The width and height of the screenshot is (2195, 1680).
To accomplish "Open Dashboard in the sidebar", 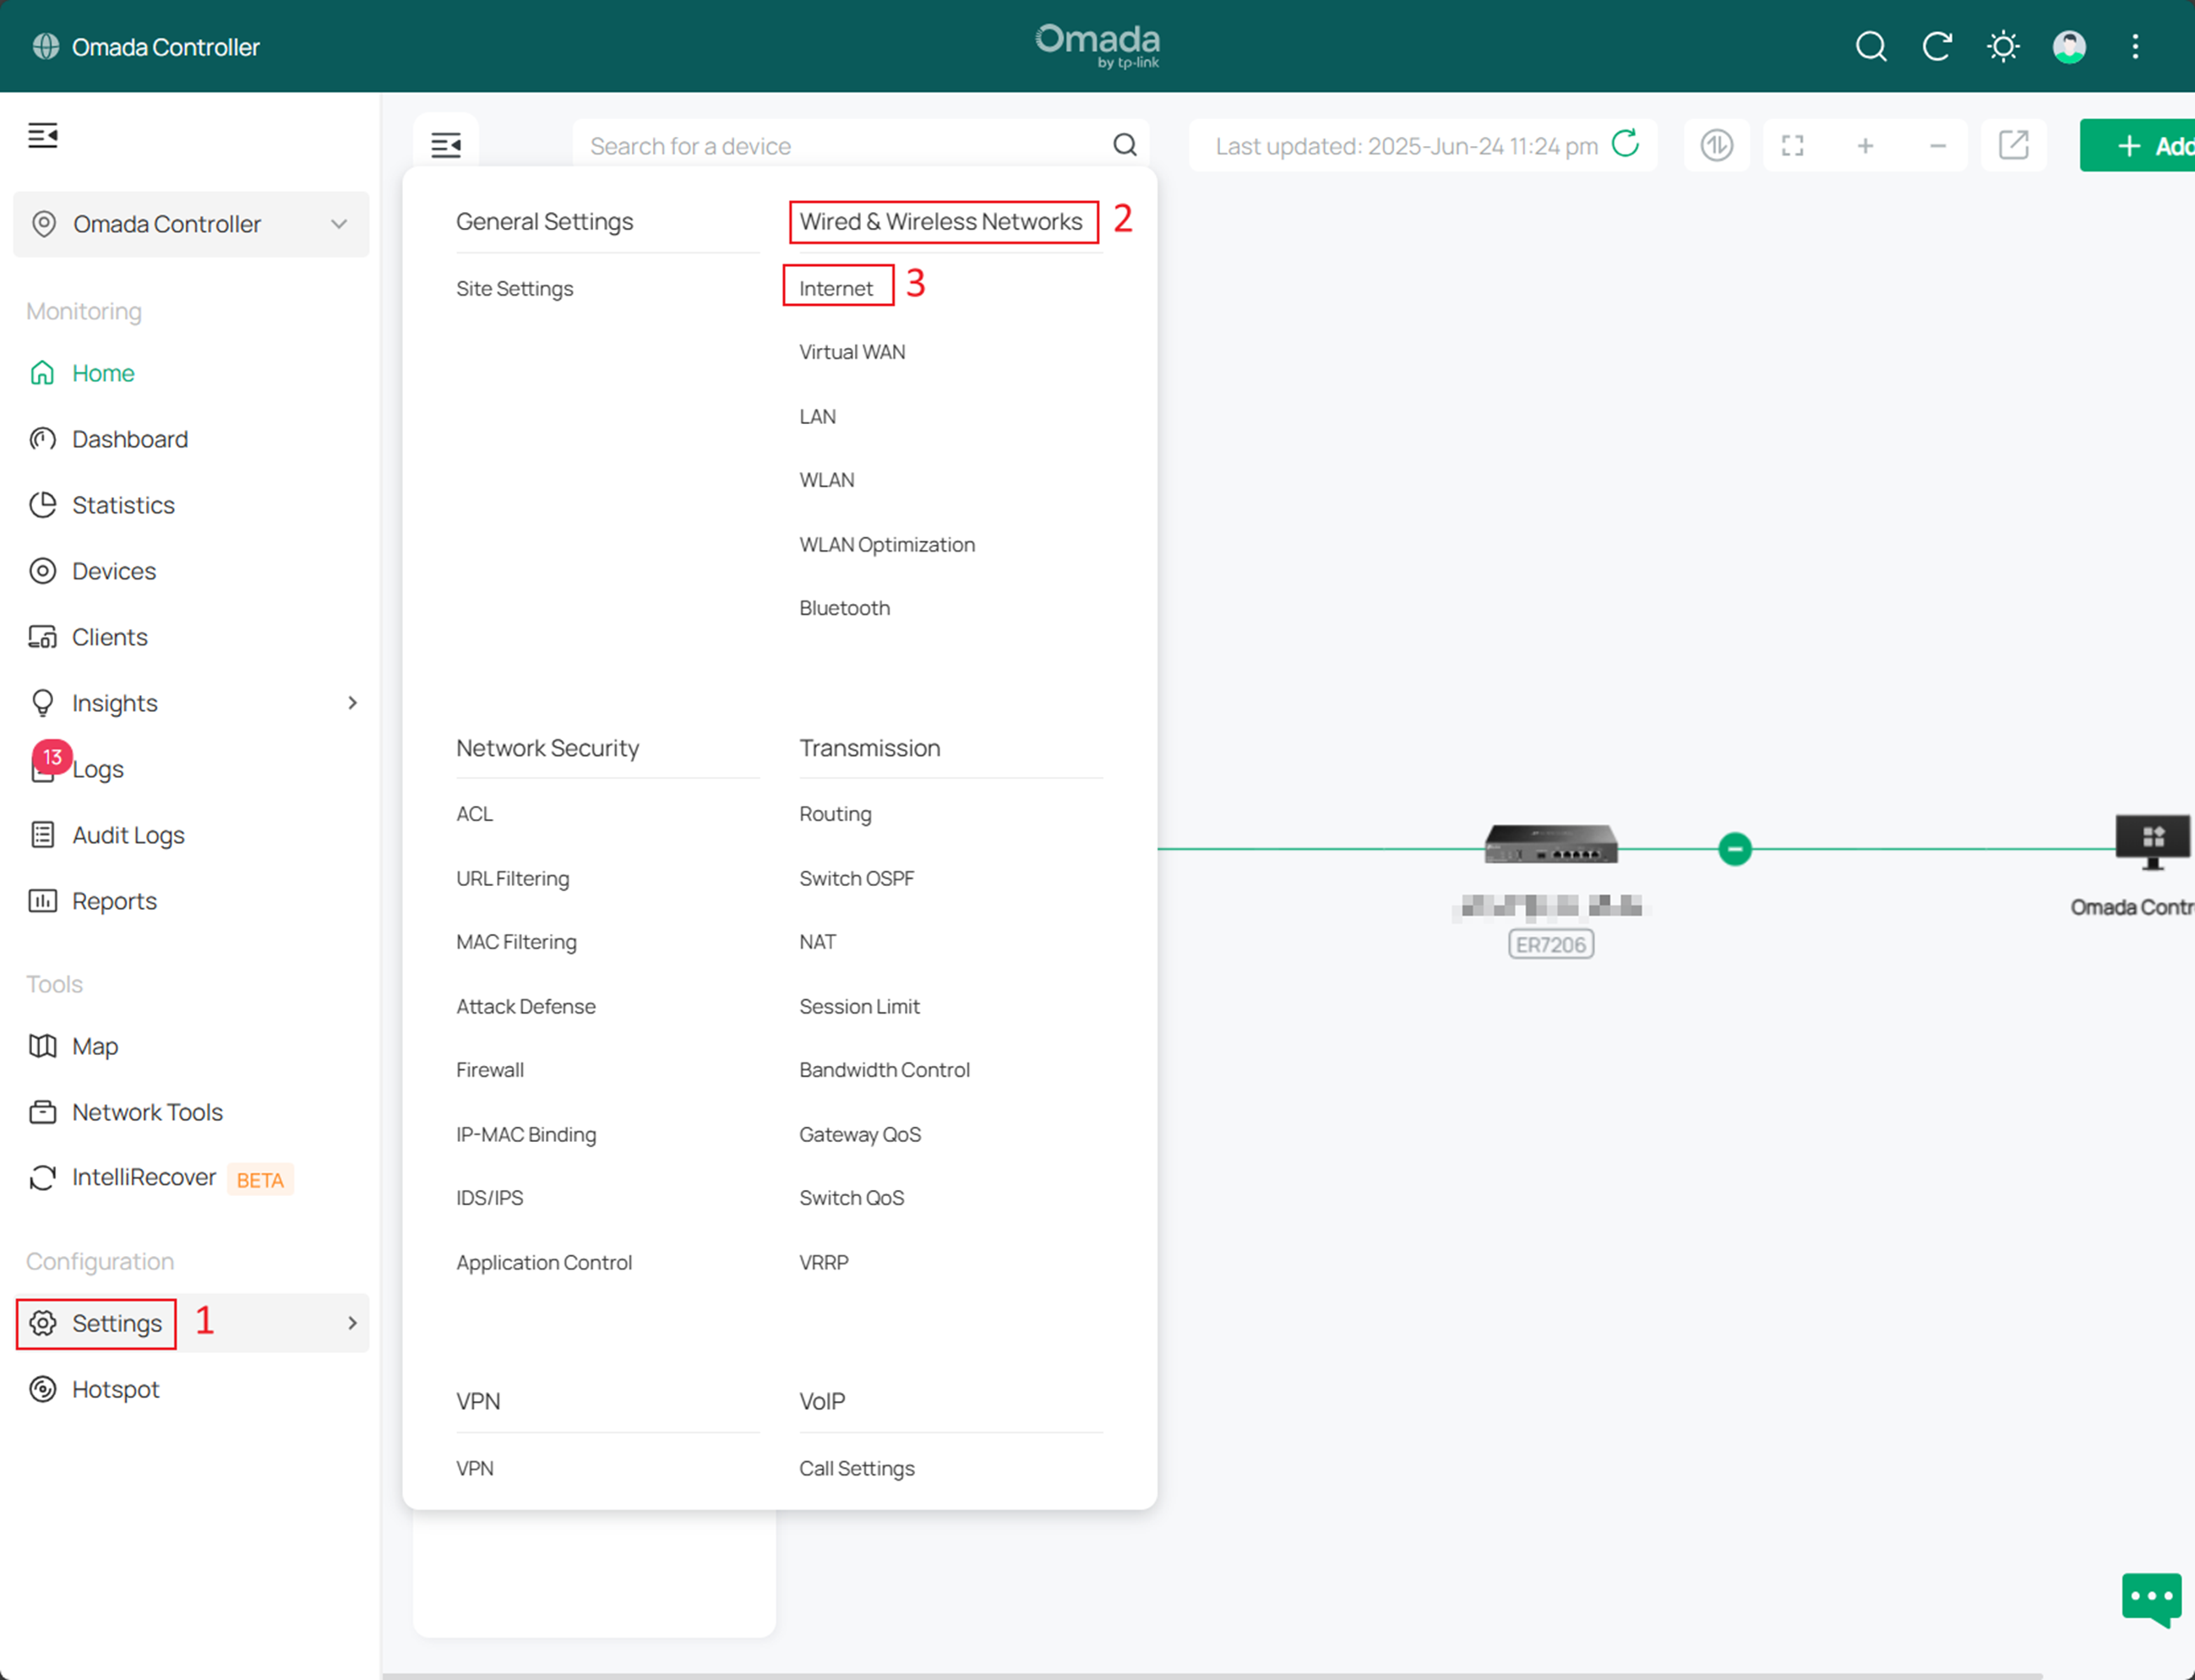I will [x=190, y=439].
